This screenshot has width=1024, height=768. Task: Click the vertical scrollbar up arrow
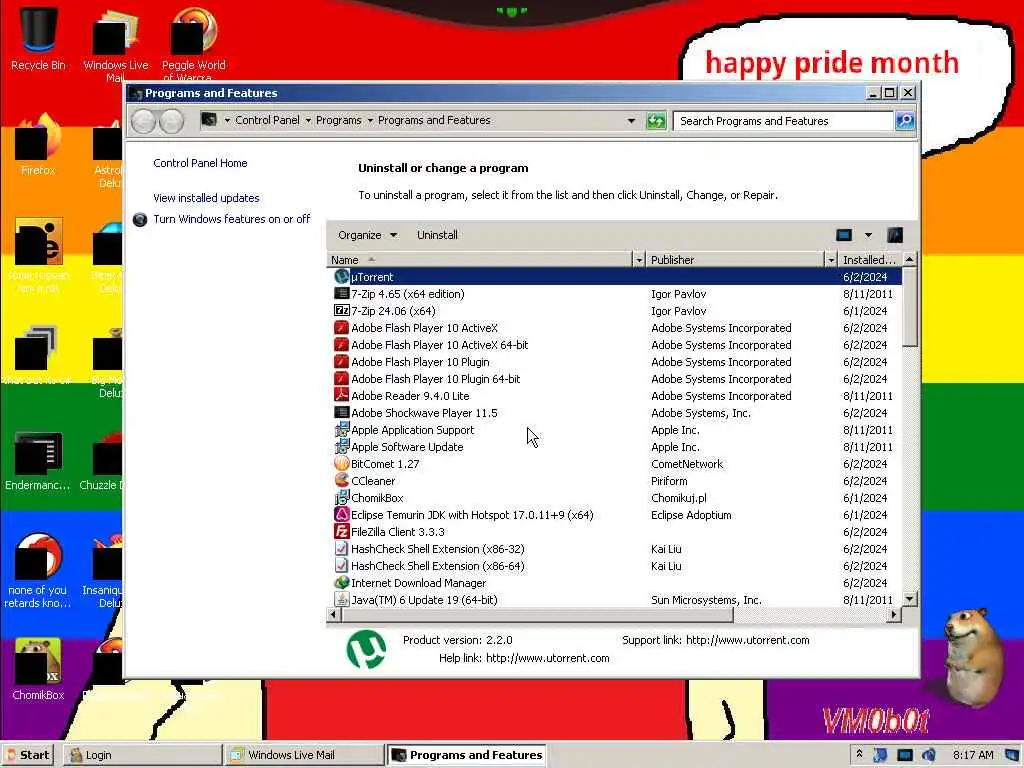coord(909,259)
